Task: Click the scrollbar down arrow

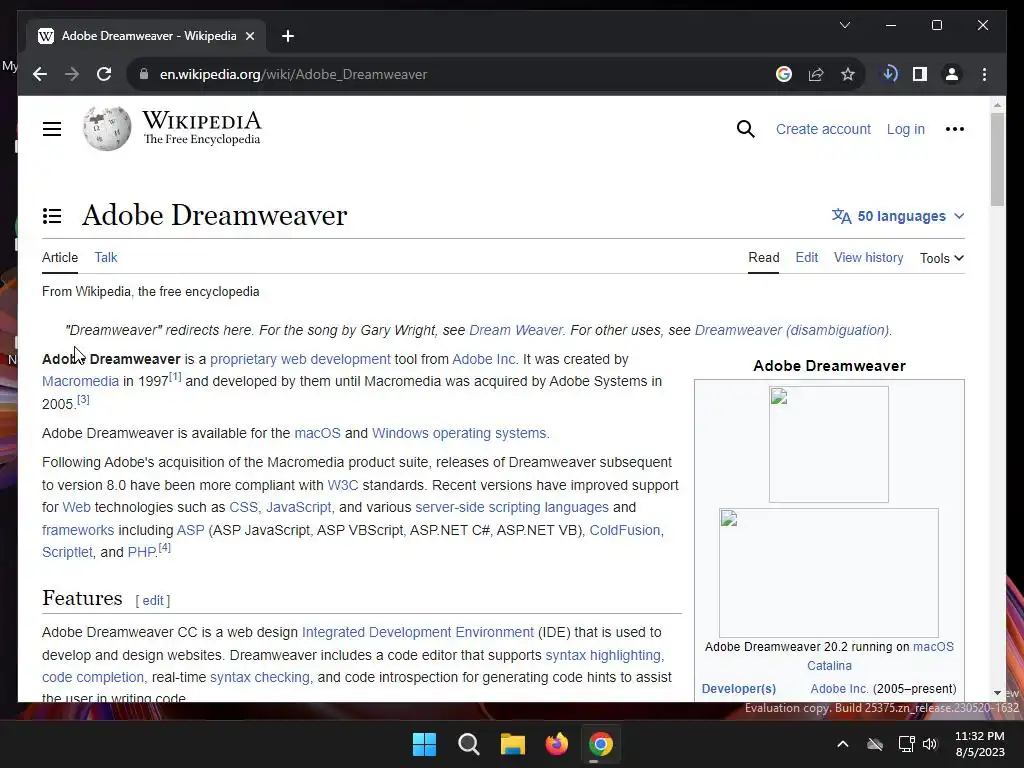Action: (x=997, y=693)
